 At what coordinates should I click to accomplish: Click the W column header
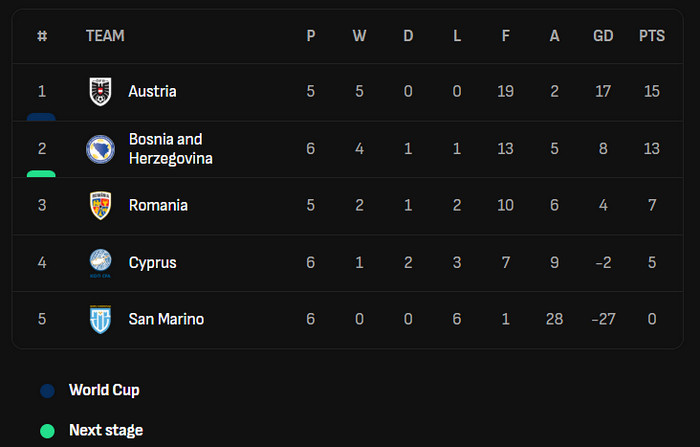point(359,36)
